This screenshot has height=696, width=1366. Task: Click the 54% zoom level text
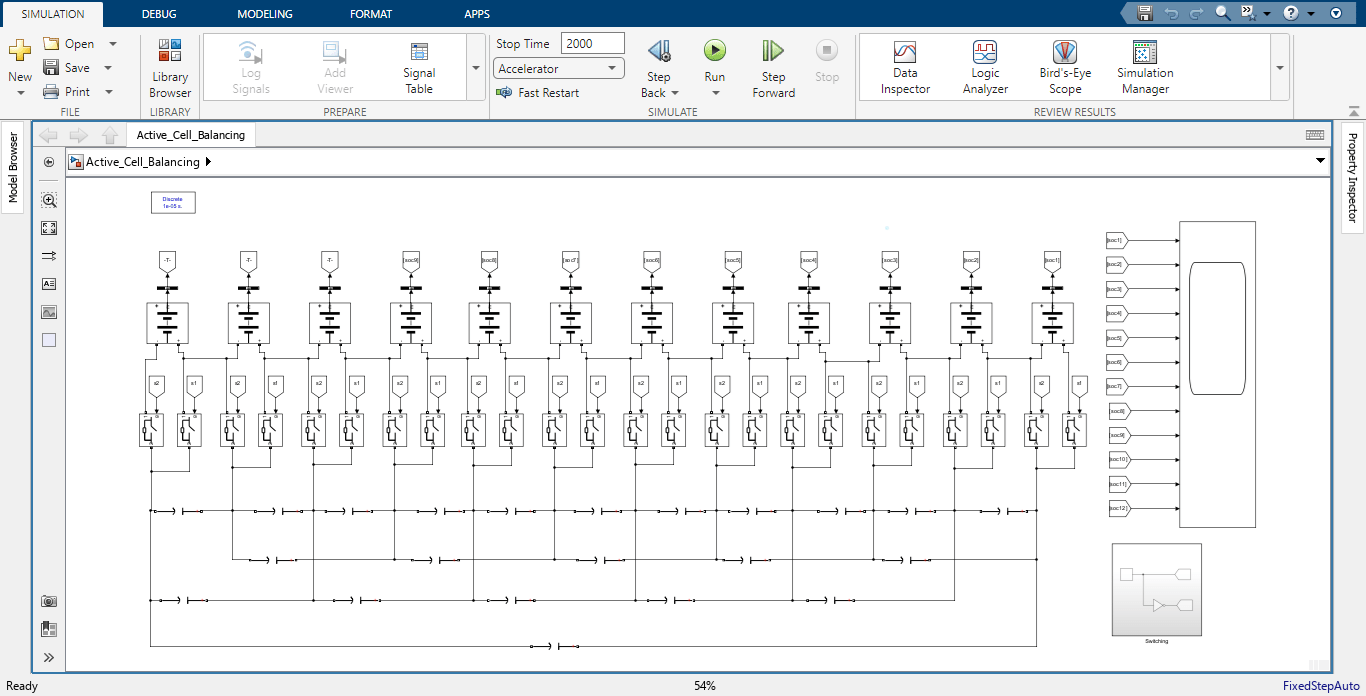pos(705,686)
